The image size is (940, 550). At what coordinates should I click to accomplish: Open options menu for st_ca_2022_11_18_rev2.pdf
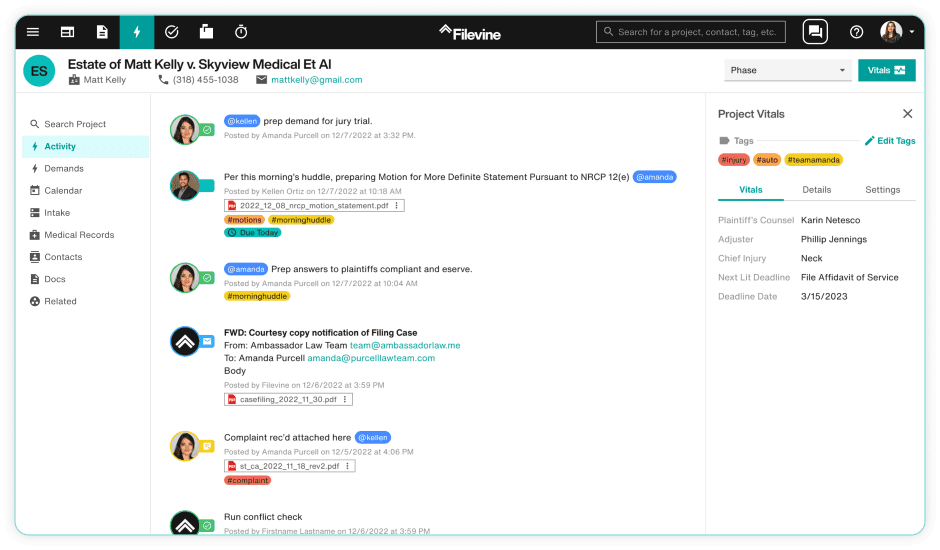coord(348,466)
